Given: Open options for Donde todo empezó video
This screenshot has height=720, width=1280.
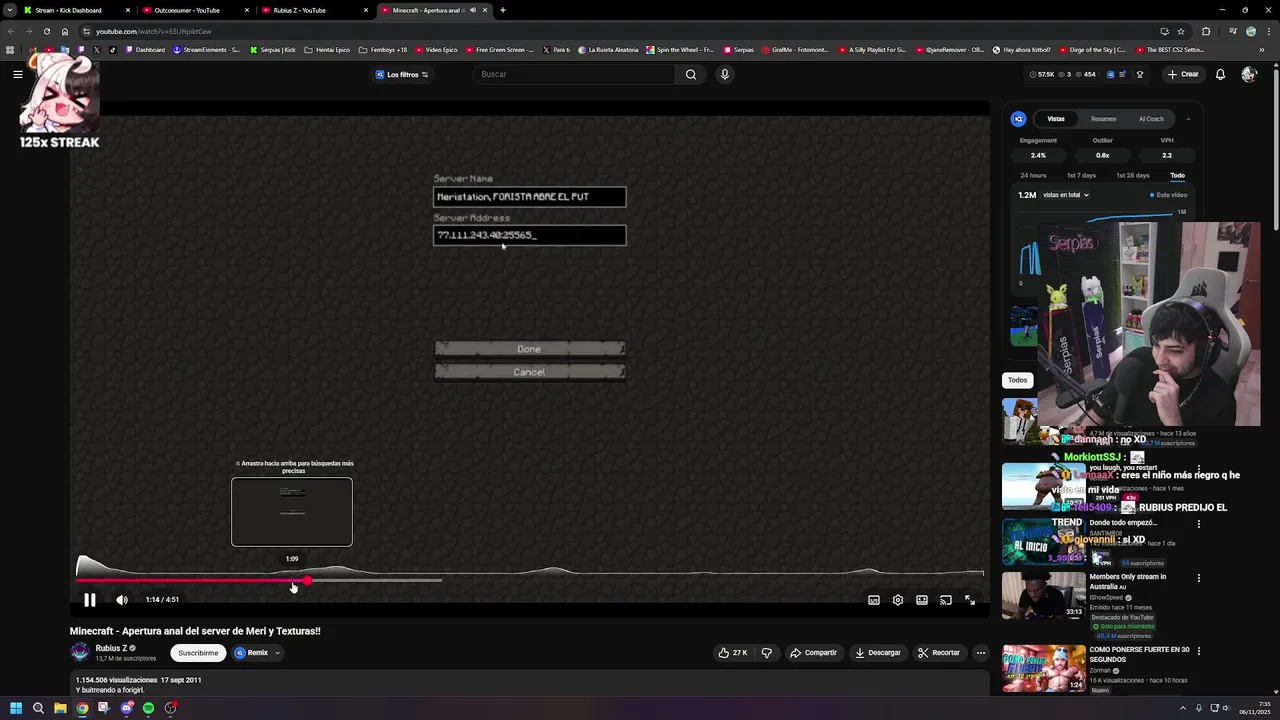Looking at the screenshot, I should (x=1199, y=524).
